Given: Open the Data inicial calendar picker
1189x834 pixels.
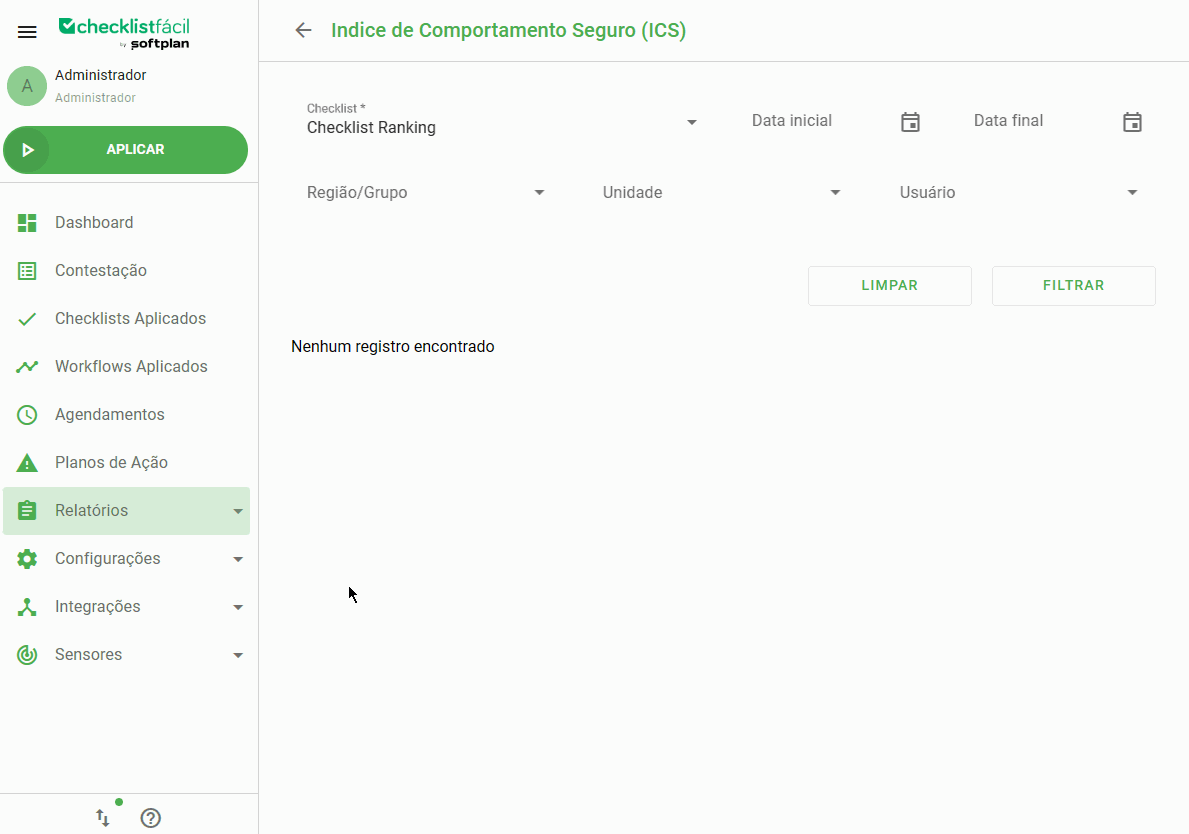Looking at the screenshot, I should tap(910, 121).
